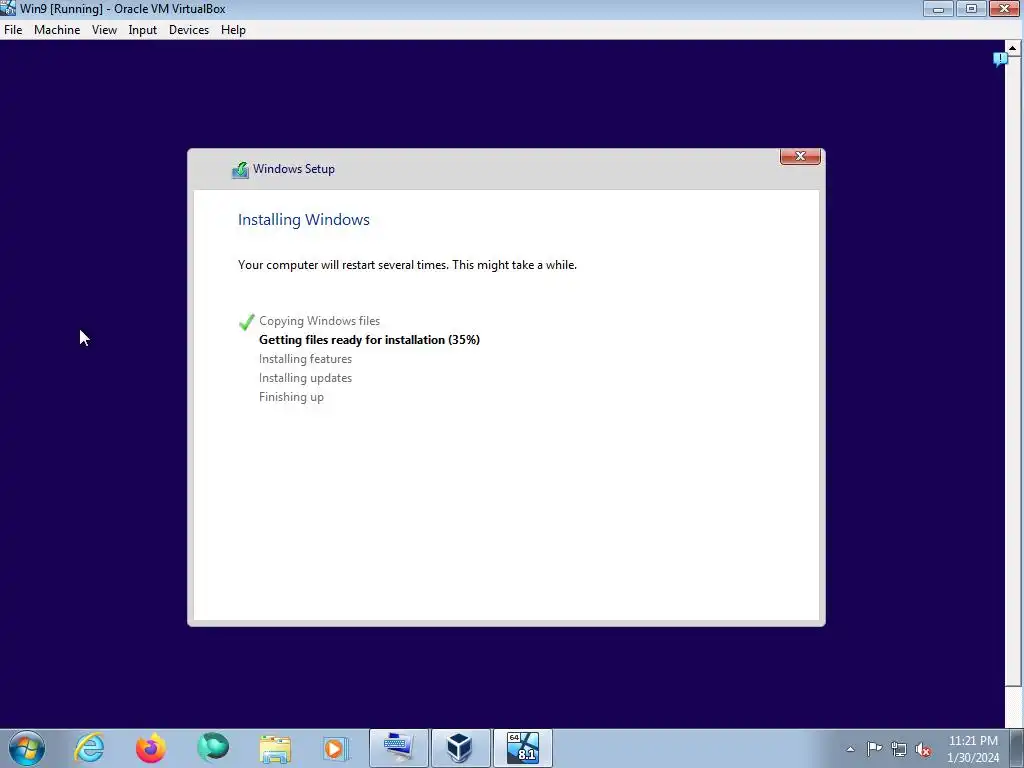
Task: Open the Help menu
Action: 233,30
